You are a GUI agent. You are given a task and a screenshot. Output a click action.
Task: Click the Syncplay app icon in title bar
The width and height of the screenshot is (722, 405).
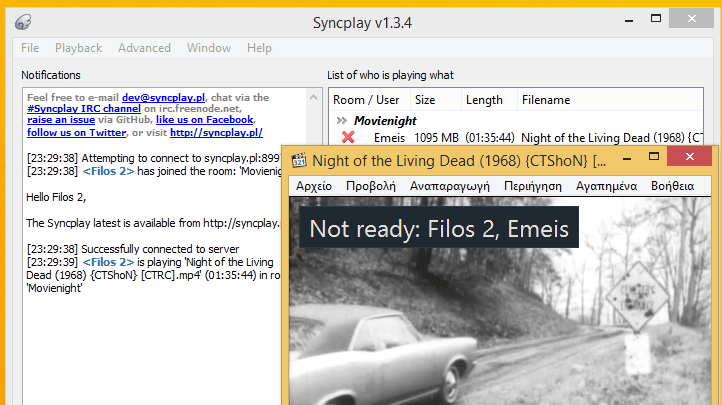pyautogui.click(x=23, y=22)
